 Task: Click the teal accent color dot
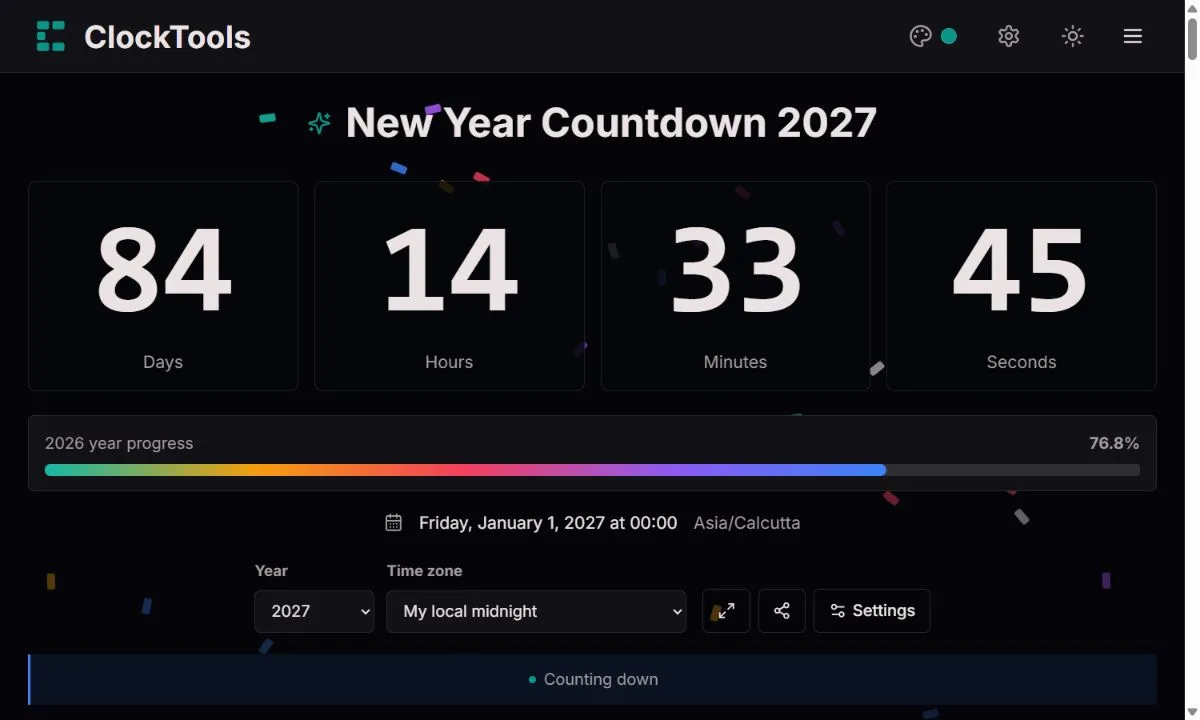[949, 36]
